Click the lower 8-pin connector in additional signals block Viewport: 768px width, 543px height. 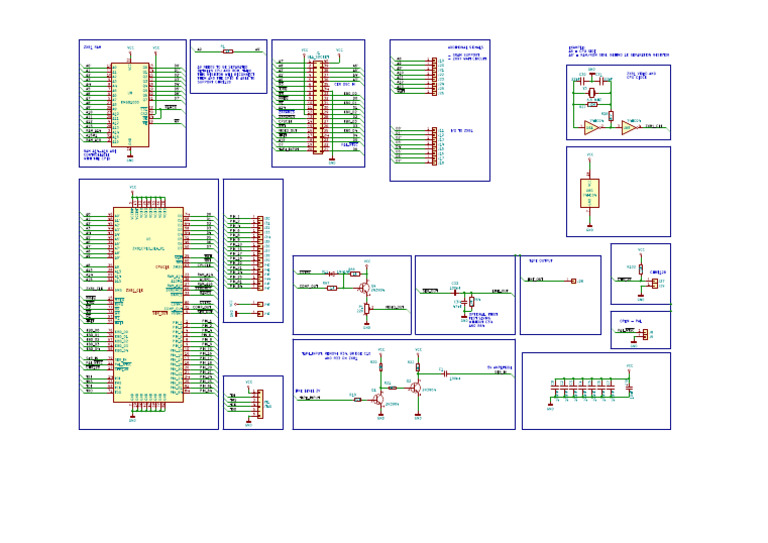(434, 146)
